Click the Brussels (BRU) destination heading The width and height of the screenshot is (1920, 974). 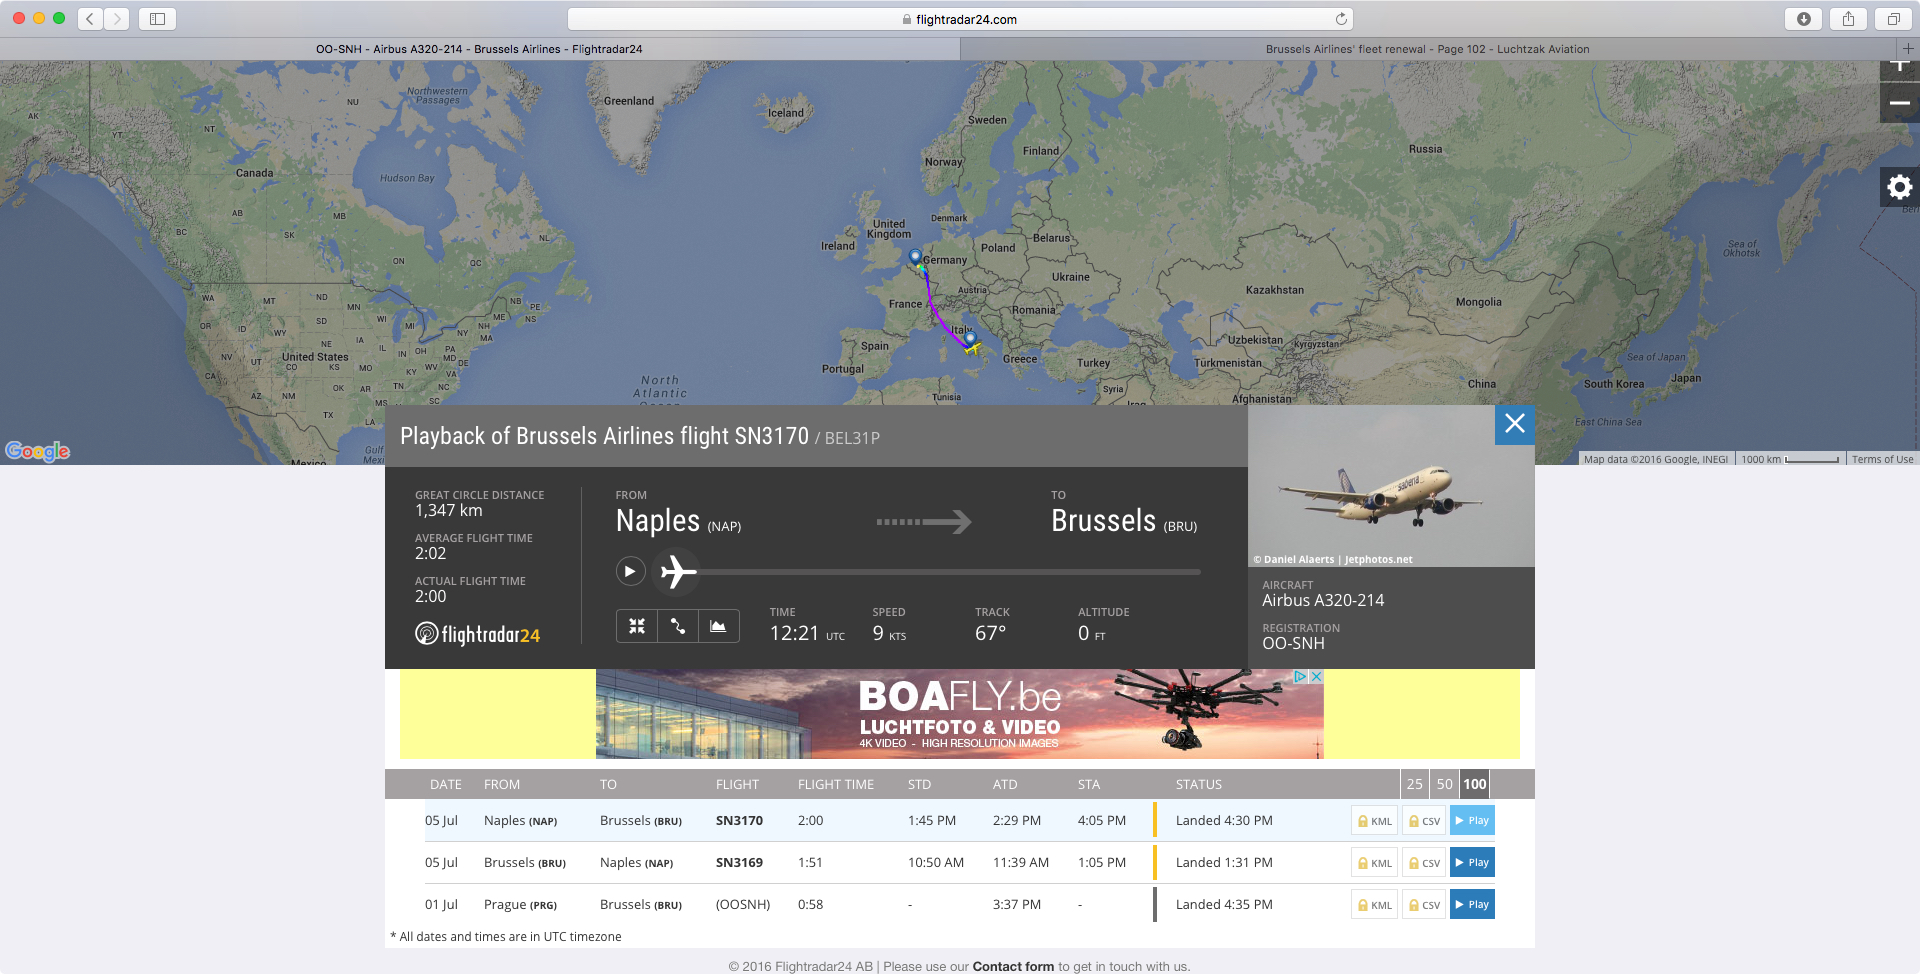click(1124, 521)
